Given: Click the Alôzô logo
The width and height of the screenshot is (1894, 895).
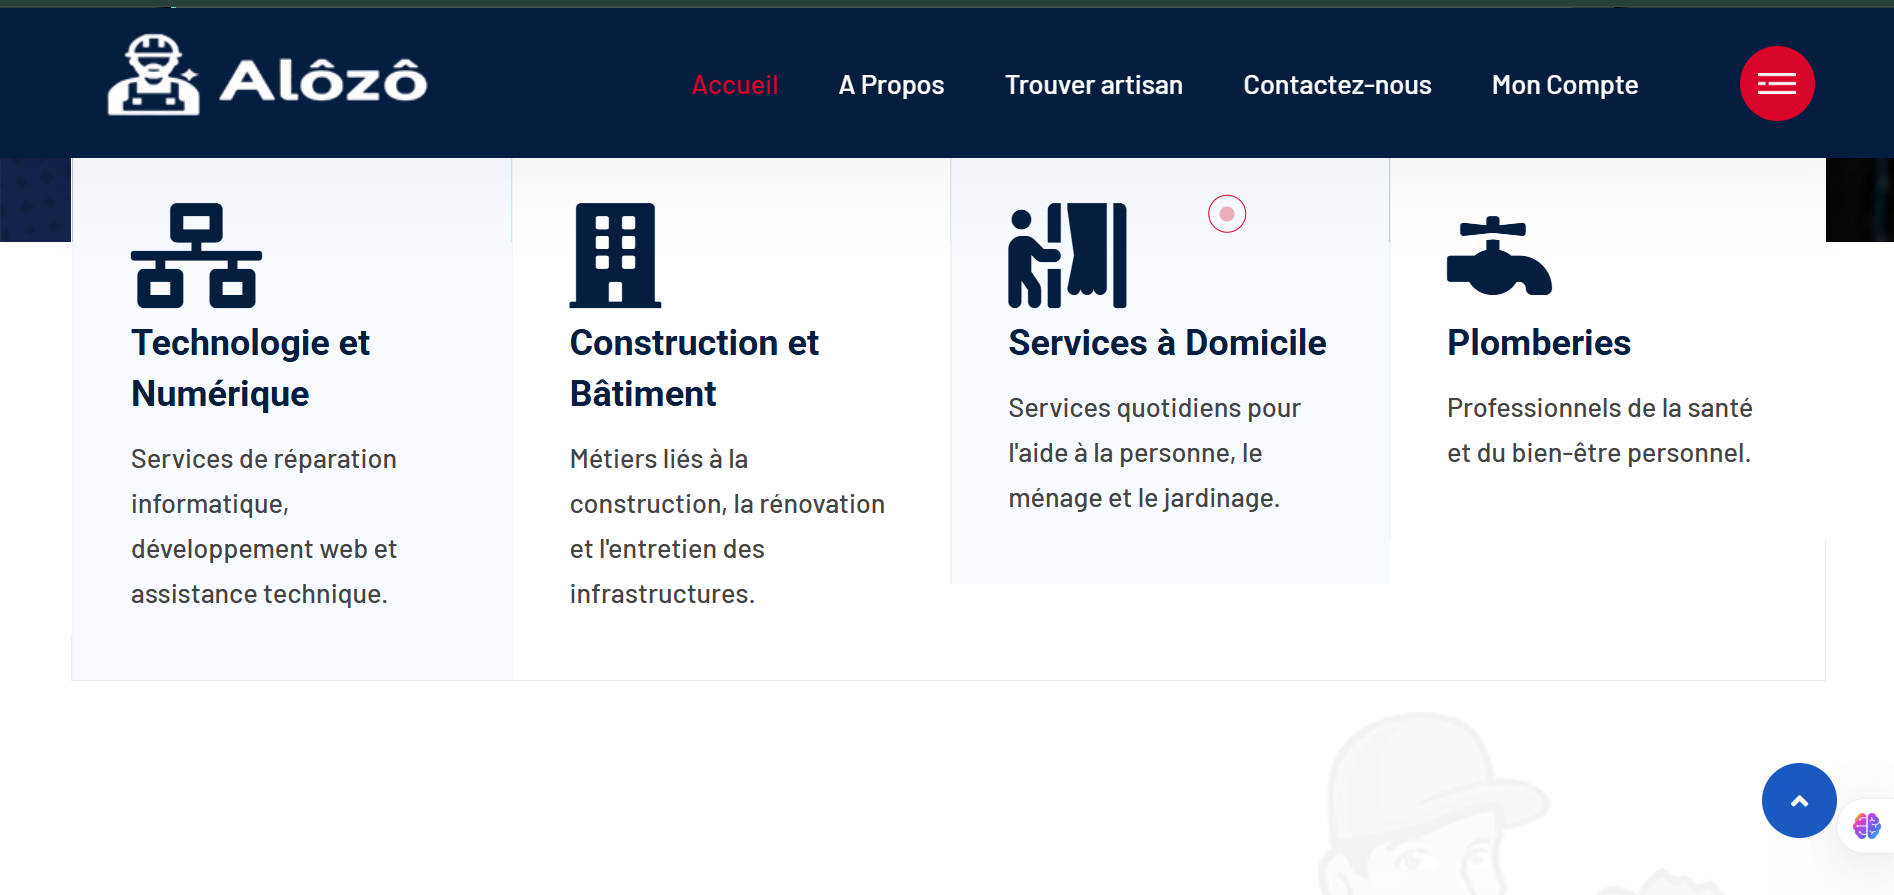Looking at the screenshot, I should (267, 76).
